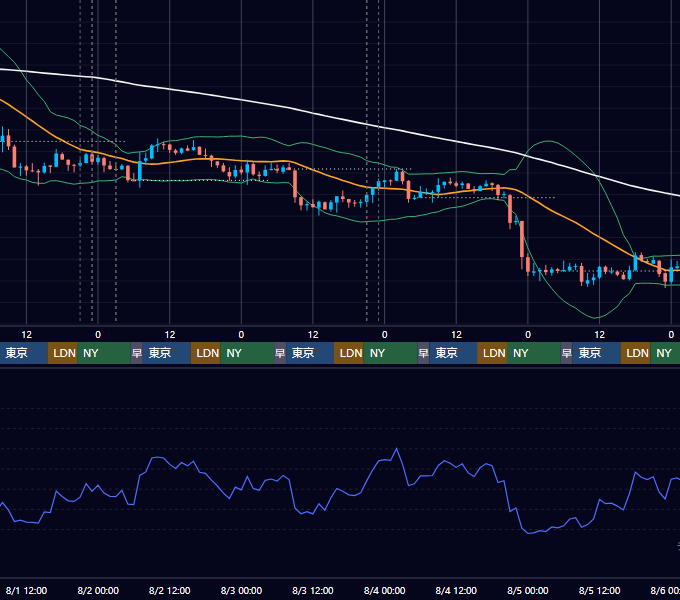
Task: Click the 早 block preceding 8/3 12:00 東京
Action: pyautogui.click(x=280, y=353)
